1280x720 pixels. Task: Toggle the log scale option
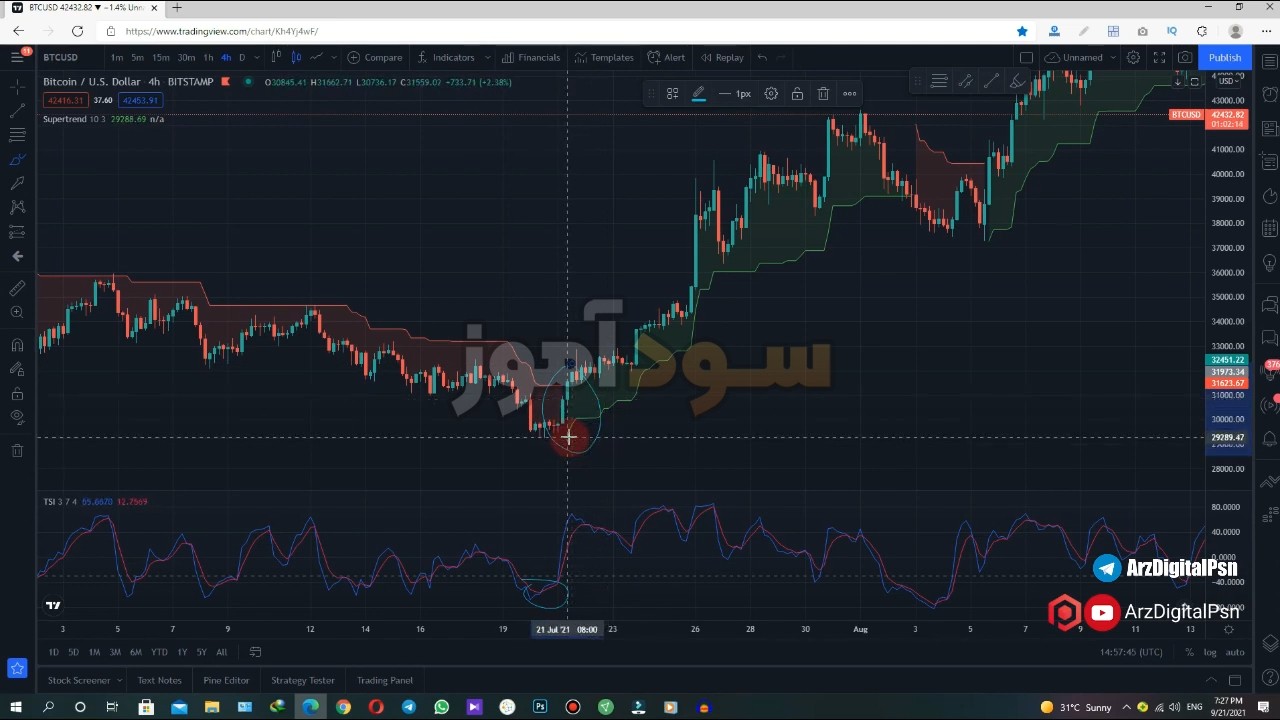(x=1210, y=652)
